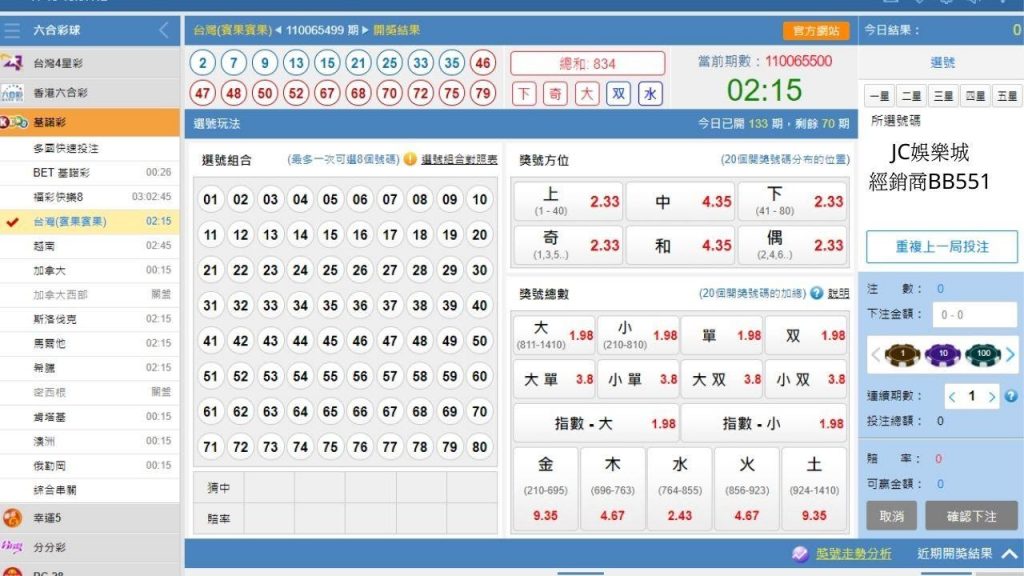
Task: Click the 官方網站 button
Action: (x=817, y=31)
